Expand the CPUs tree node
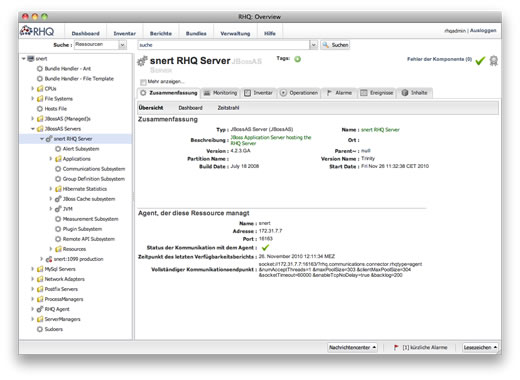Image resolution: width=520 pixels, height=380 pixels. click(x=33, y=89)
